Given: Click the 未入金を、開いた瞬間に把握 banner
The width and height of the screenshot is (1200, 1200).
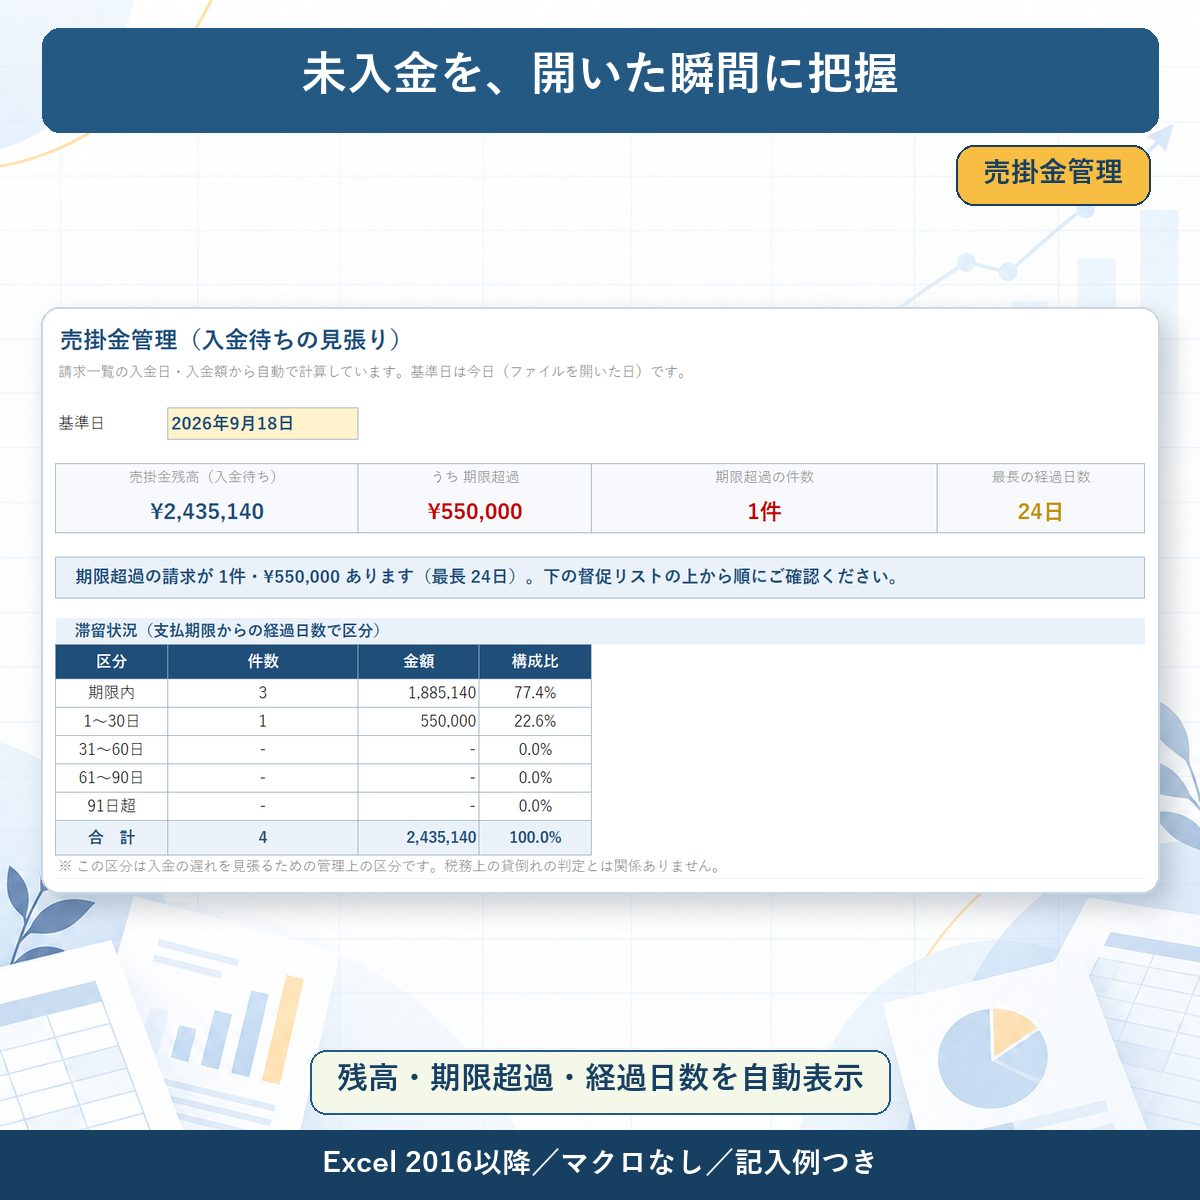Looking at the screenshot, I should click(x=600, y=80).
